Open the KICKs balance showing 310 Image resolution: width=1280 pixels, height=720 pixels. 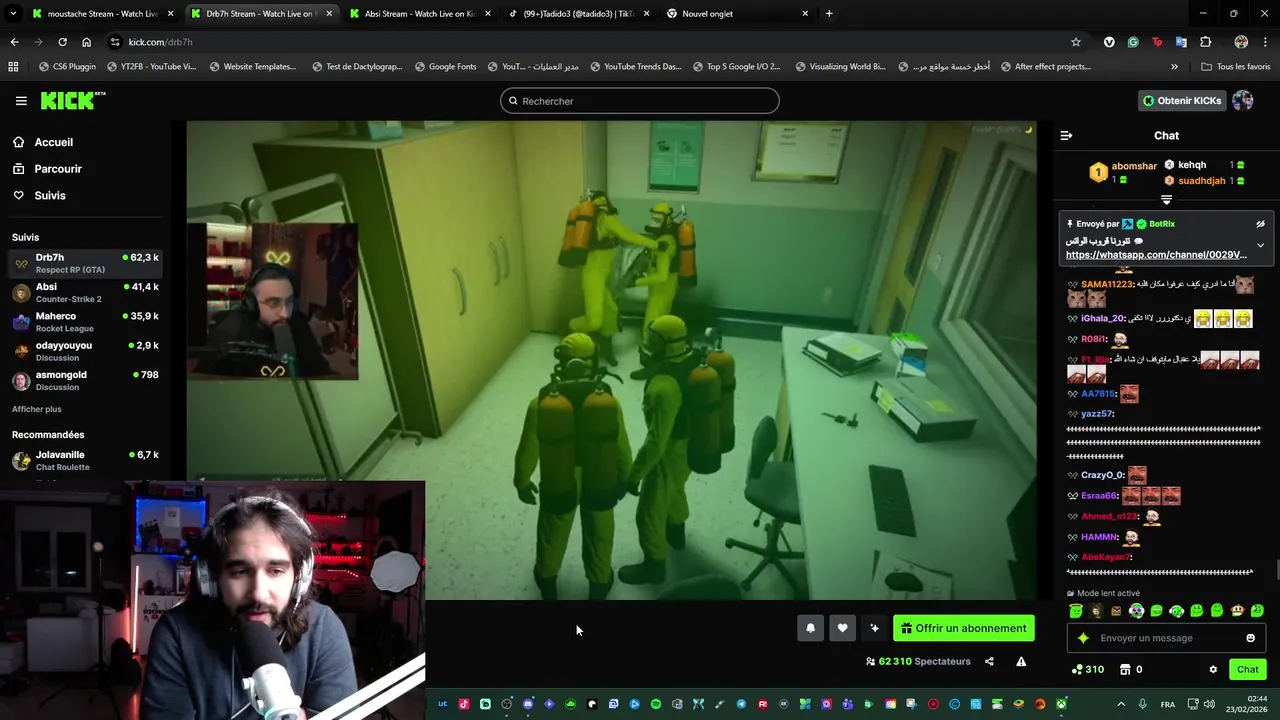[1087, 669]
